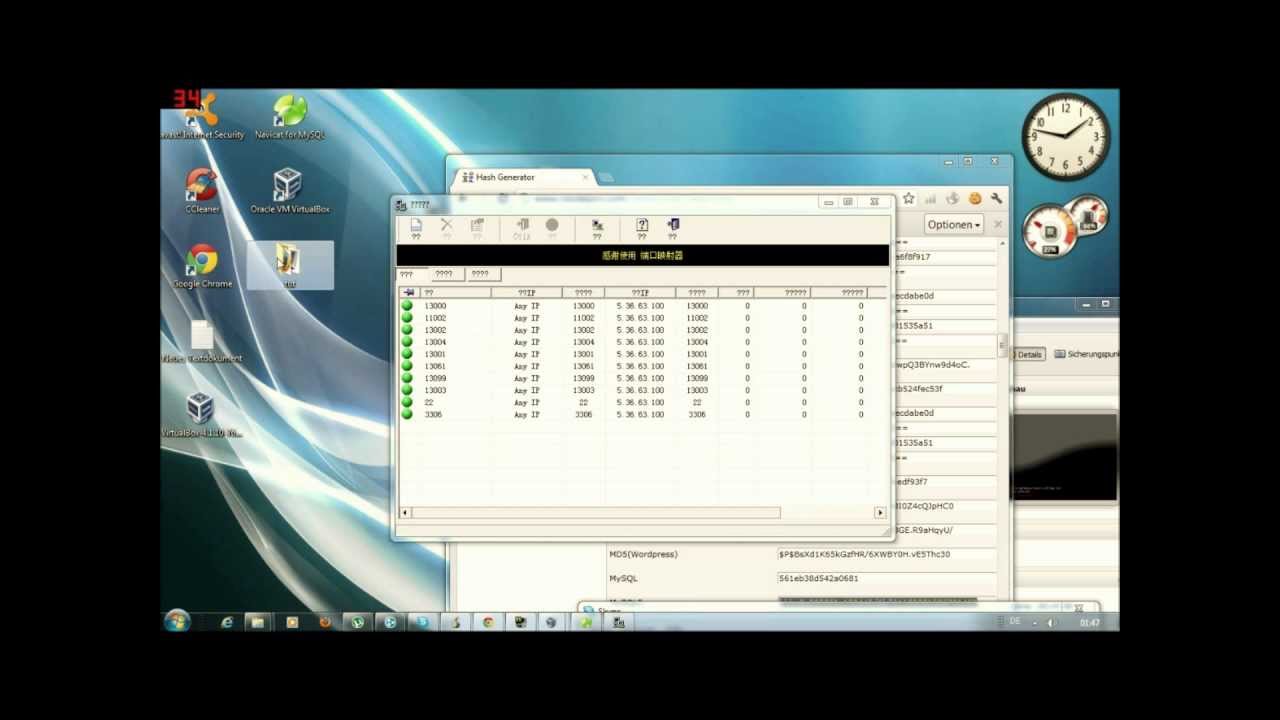The height and width of the screenshot is (720, 1280).
Task: Click the MySQL hash field 561eb38d542a0681
Action: point(886,578)
